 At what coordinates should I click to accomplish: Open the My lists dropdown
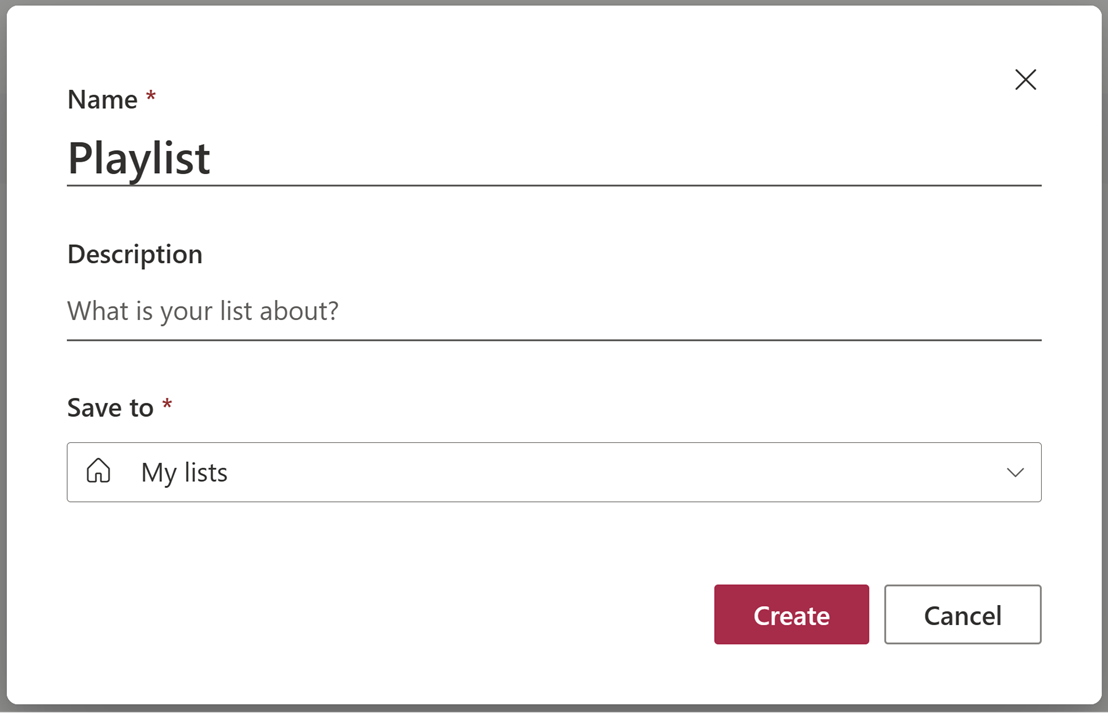554,472
